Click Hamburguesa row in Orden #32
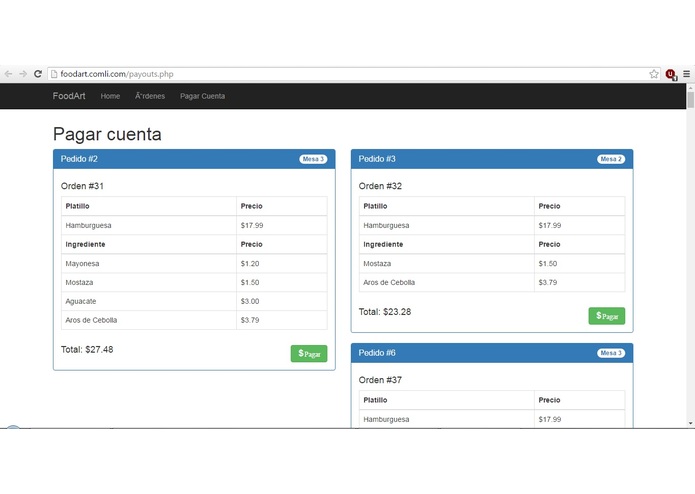Screen dimensions: 695x494 pos(492,226)
